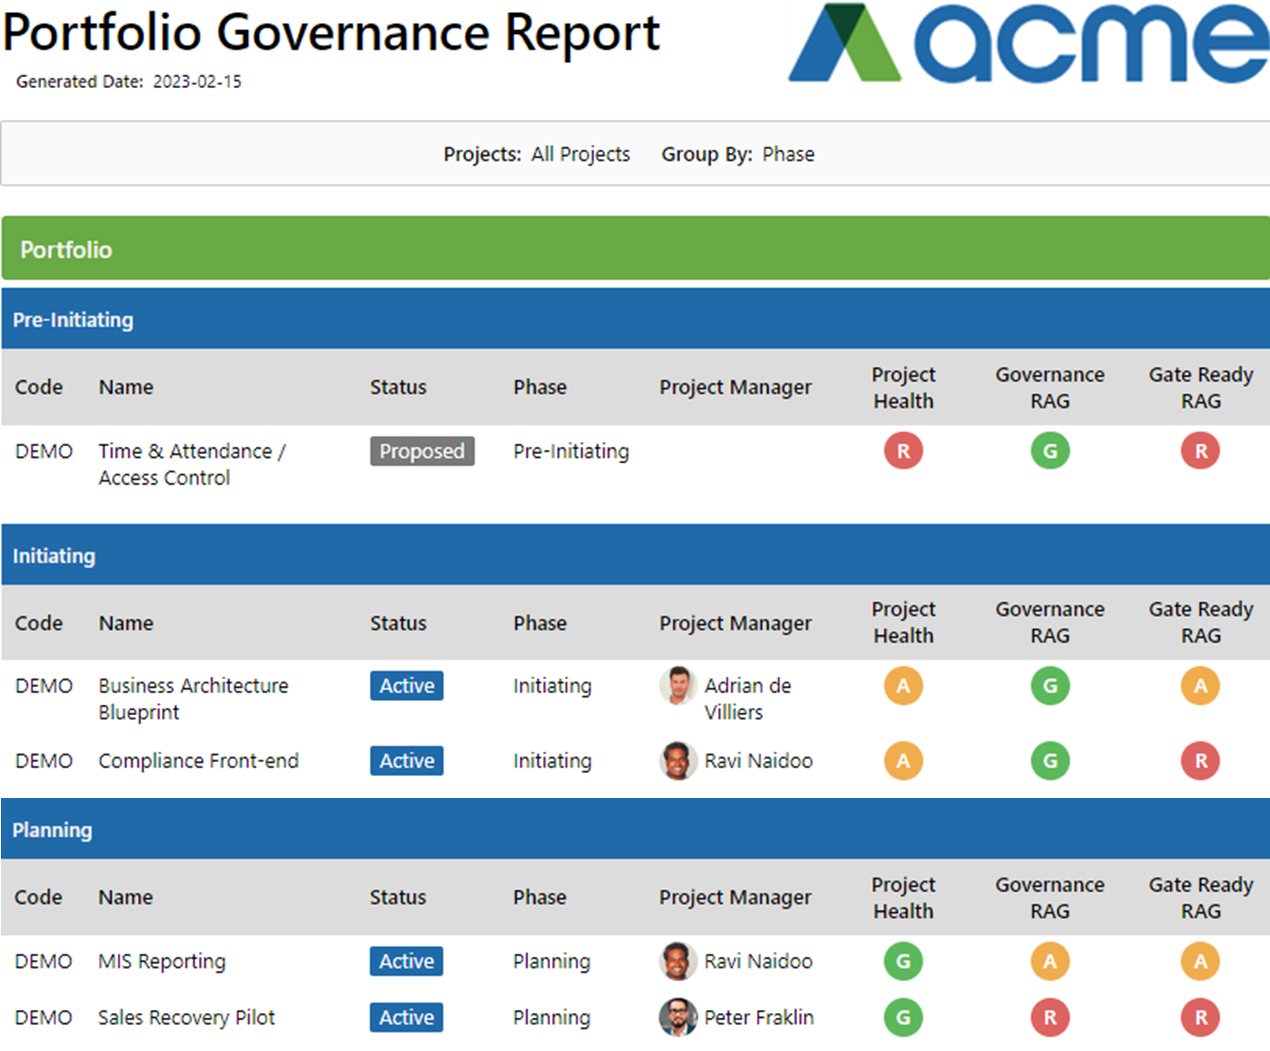Click the Proposed status badge
This screenshot has width=1270, height=1051.
(x=422, y=451)
